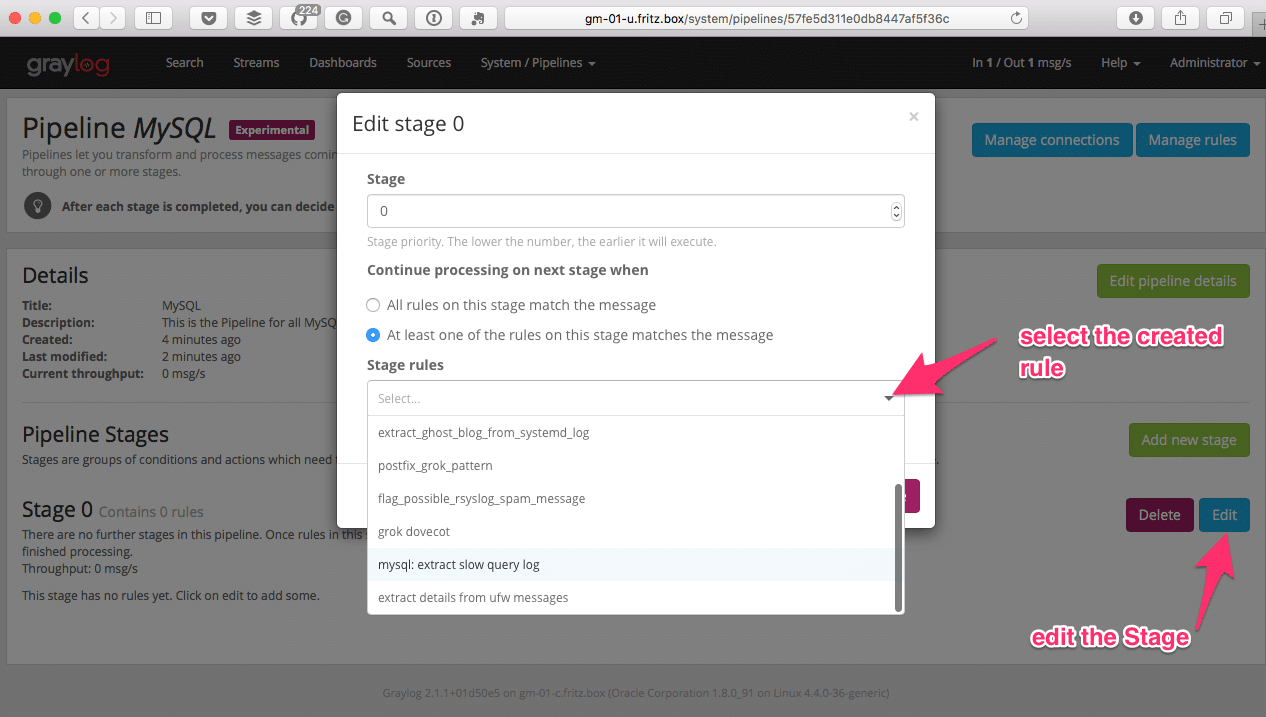1266x717 pixels.
Task: Click Add new stage button
Action: [1189, 440]
